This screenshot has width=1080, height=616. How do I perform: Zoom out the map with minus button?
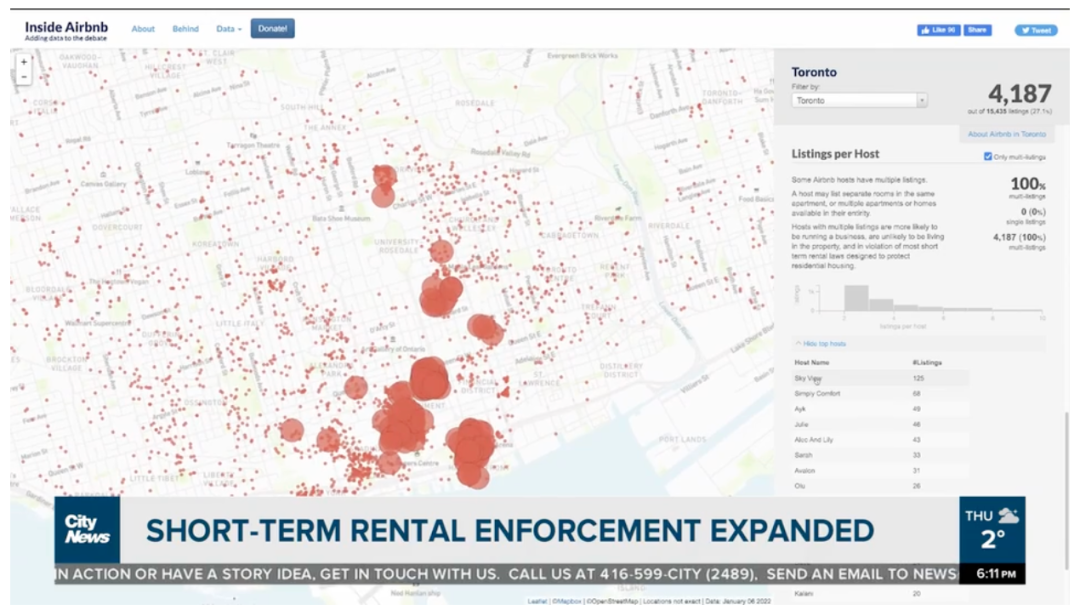coord(23,77)
